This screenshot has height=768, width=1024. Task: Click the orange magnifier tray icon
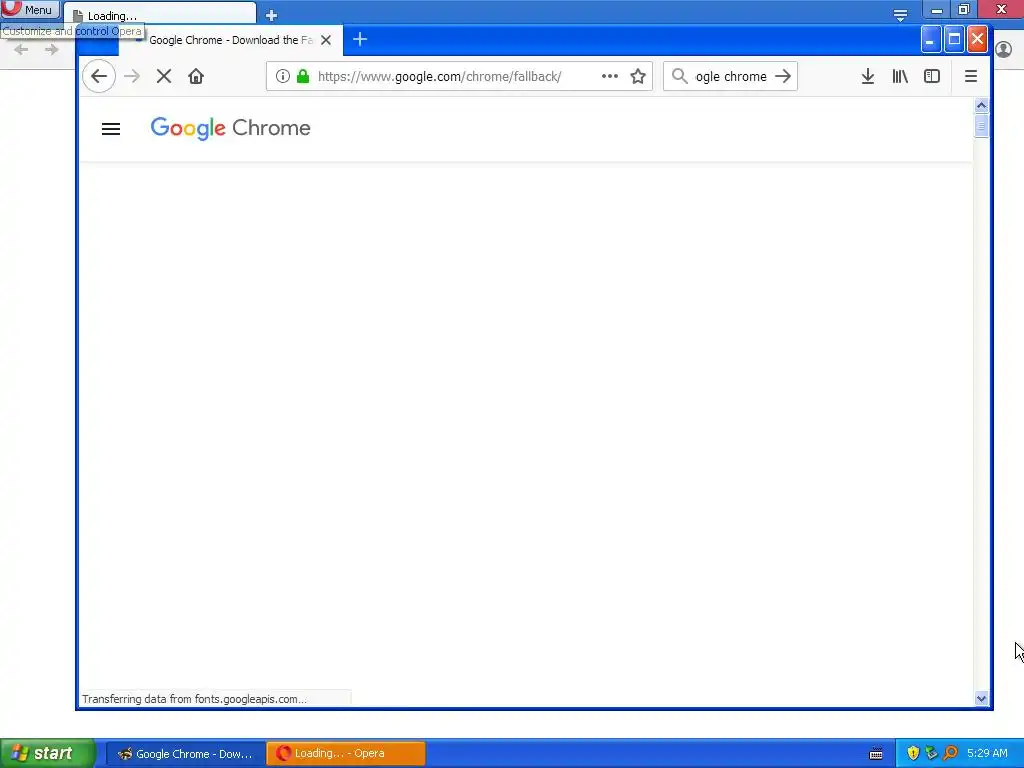pos(950,753)
